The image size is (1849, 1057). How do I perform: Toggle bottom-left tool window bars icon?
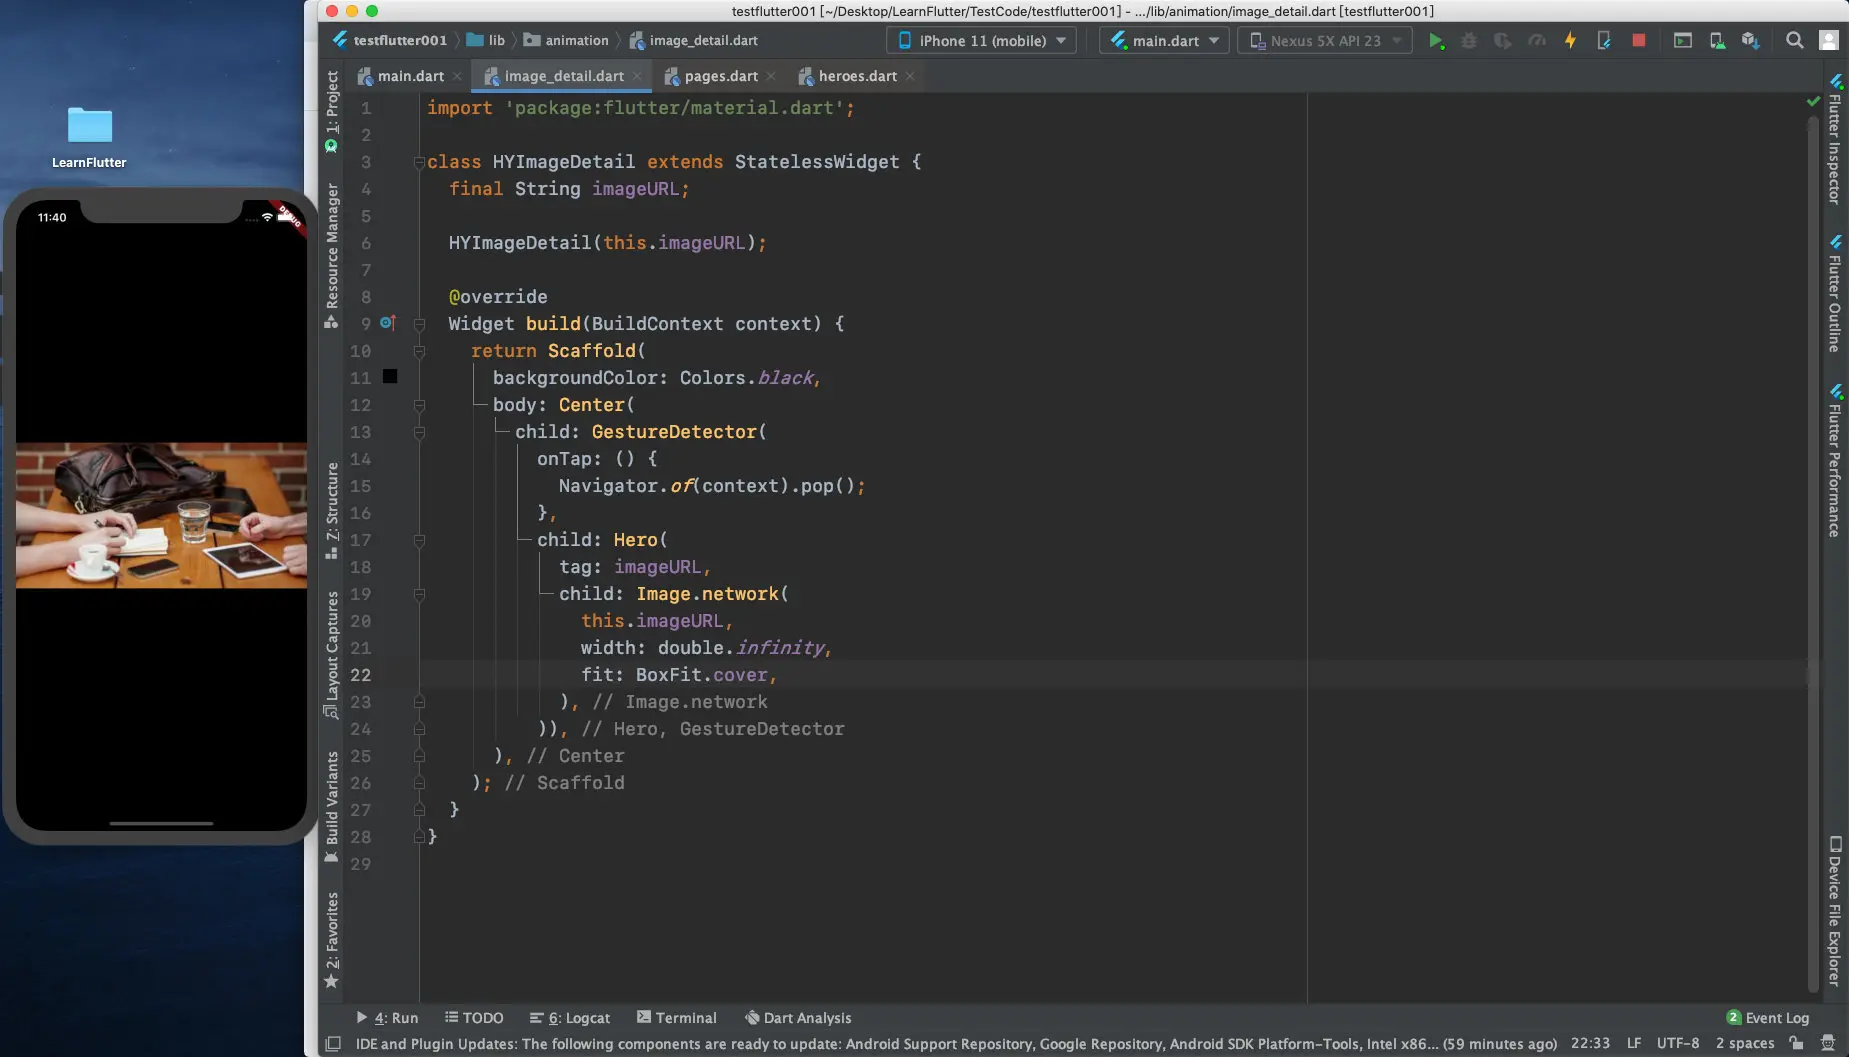[333, 1044]
